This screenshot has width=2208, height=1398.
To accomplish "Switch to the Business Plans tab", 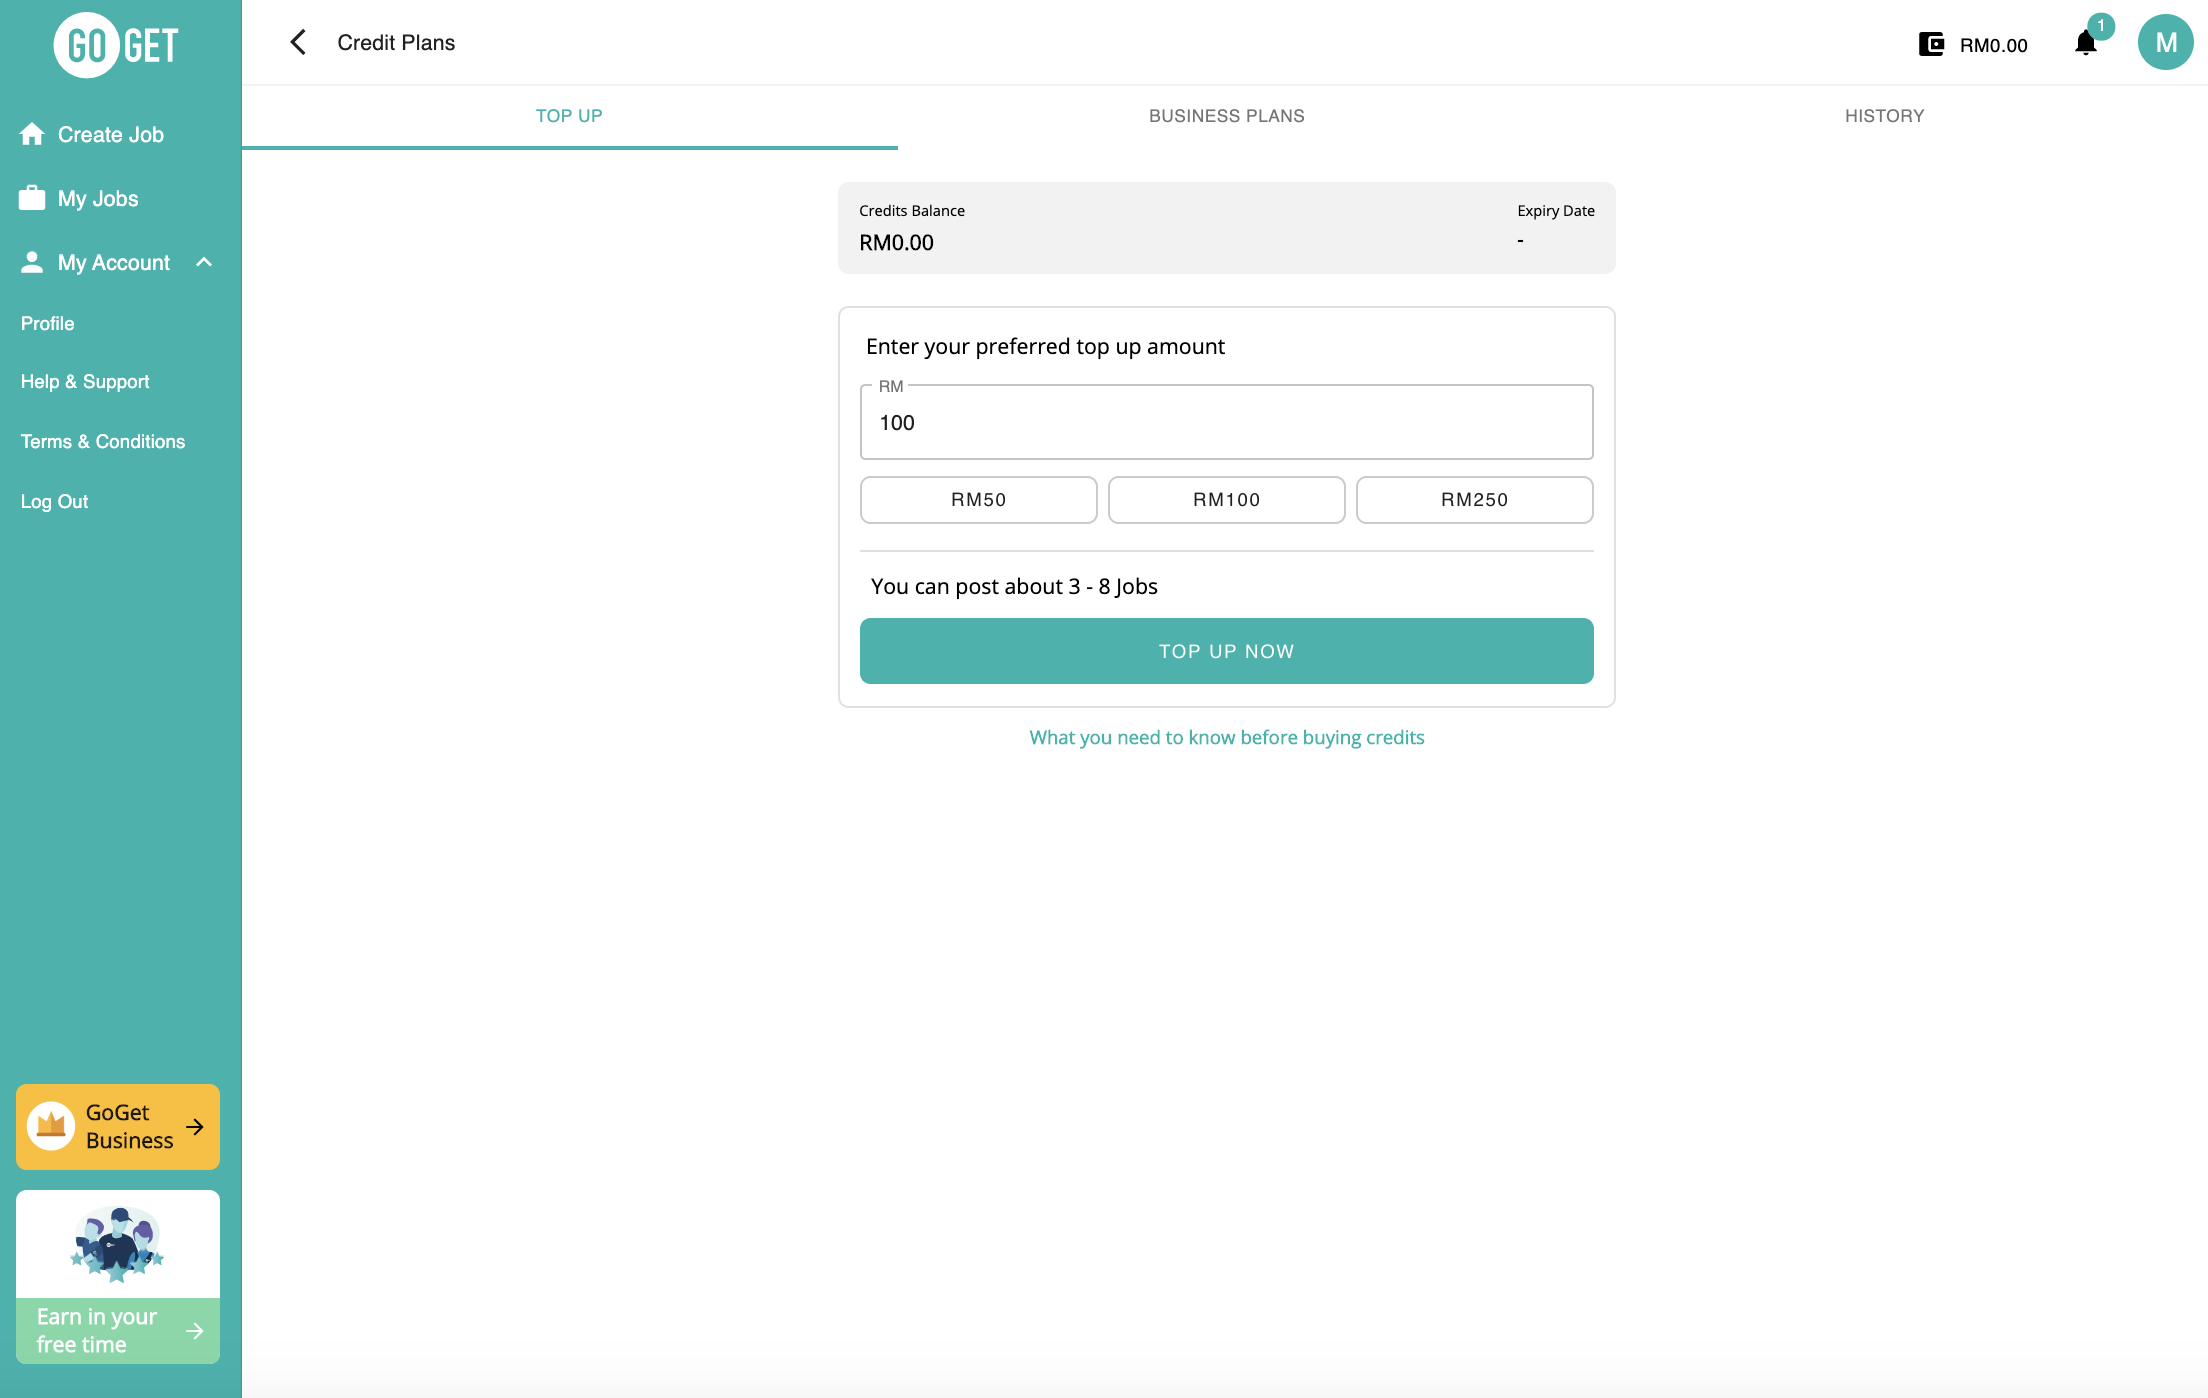I will (1226, 116).
